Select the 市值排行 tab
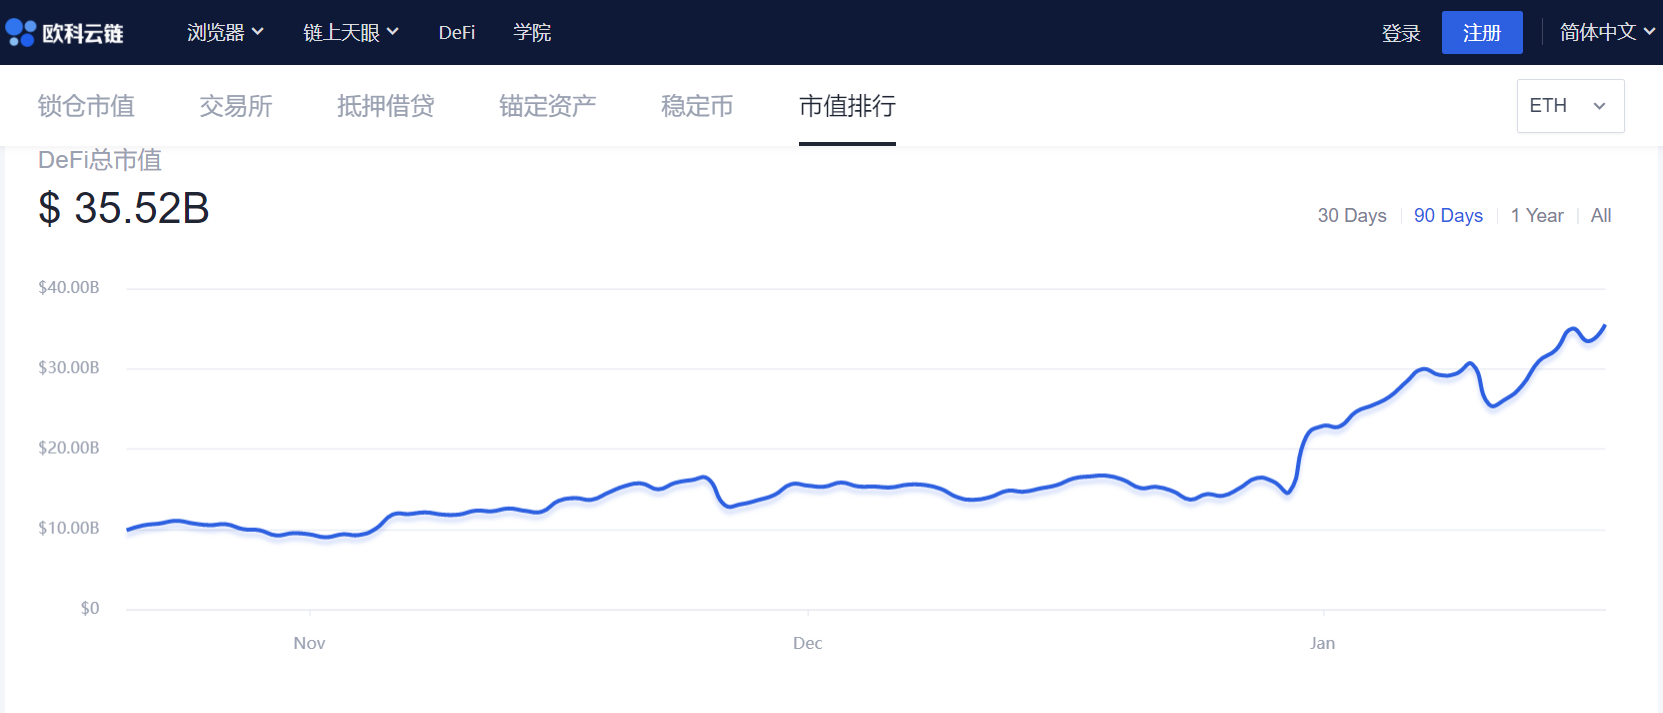1663x713 pixels. pos(847,106)
